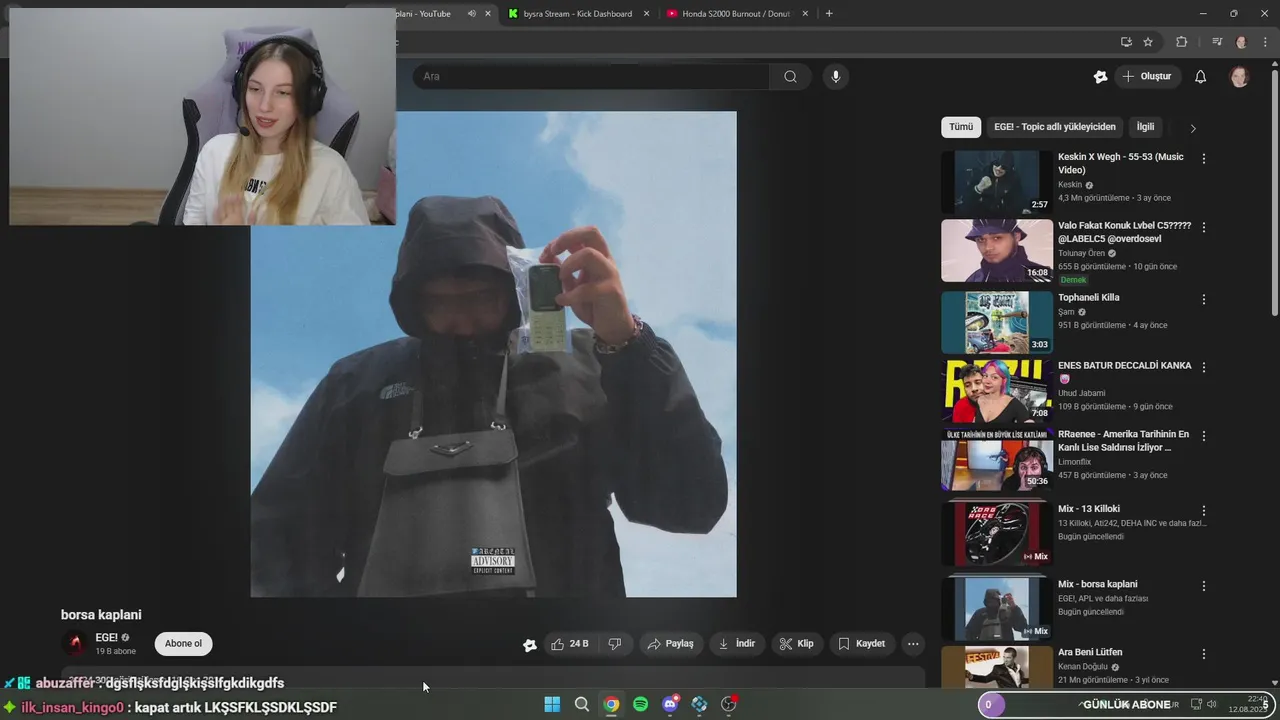The width and height of the screenshot is (1280, 720).
Task: Click the YouTube search magnifier button
Action: 790,76
